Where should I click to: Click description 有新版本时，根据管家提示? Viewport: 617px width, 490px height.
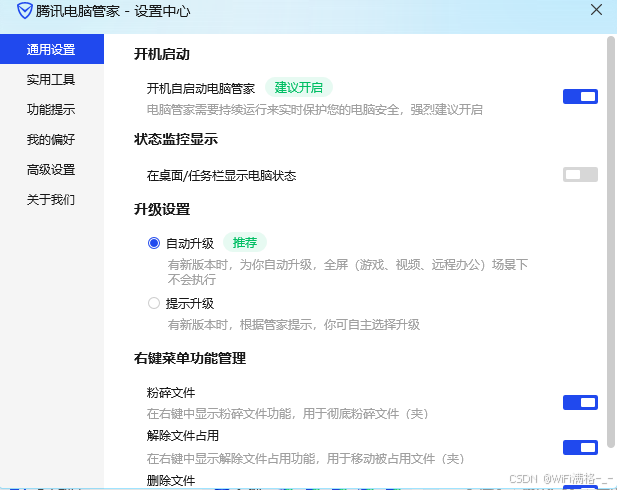point(294,325)
